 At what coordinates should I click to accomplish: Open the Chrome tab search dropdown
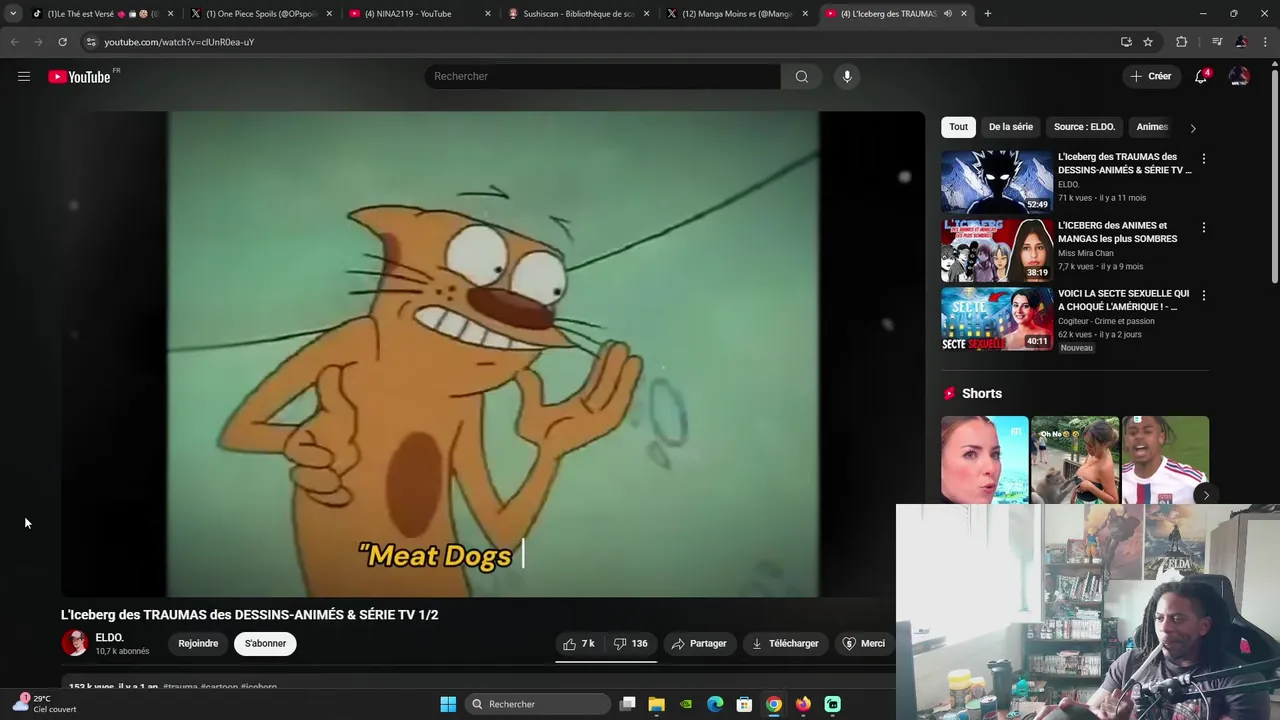(12, 14)
